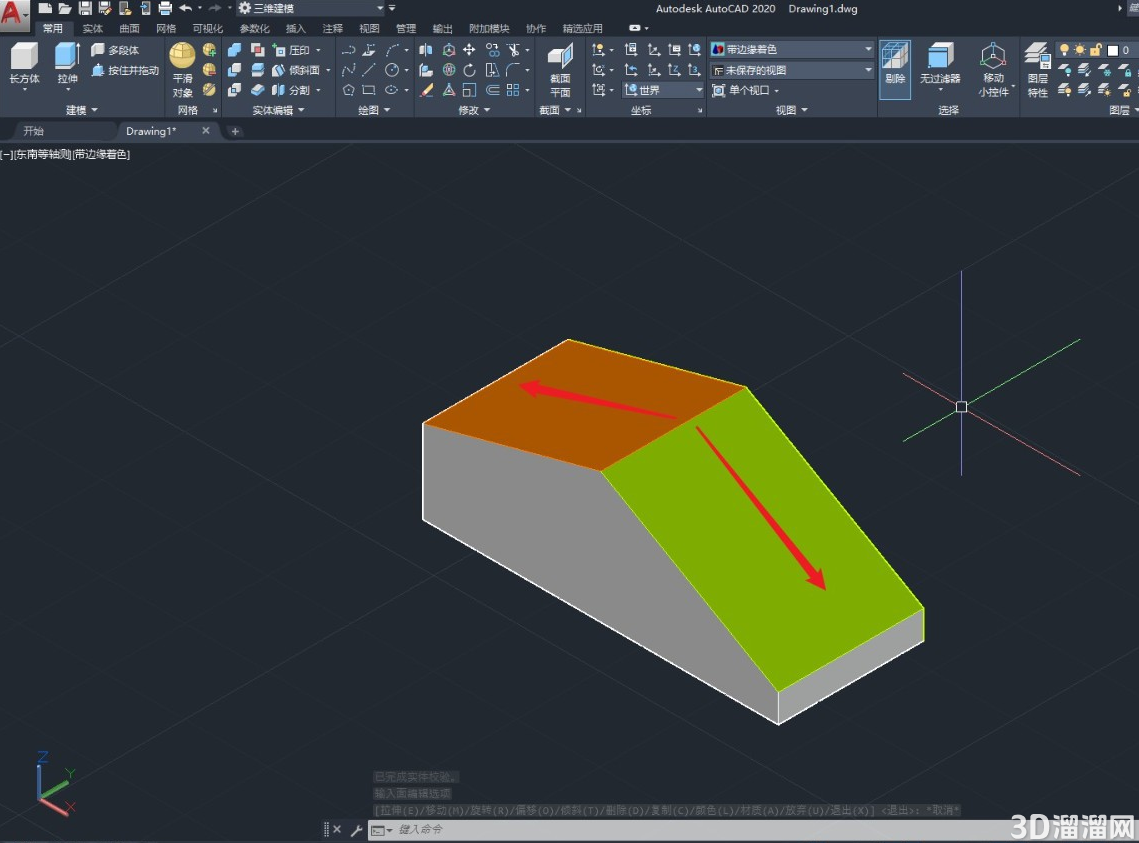Choose the Polysolid (多段体) tool
This screenshot has width=1139, height=843.
point(115,50)
